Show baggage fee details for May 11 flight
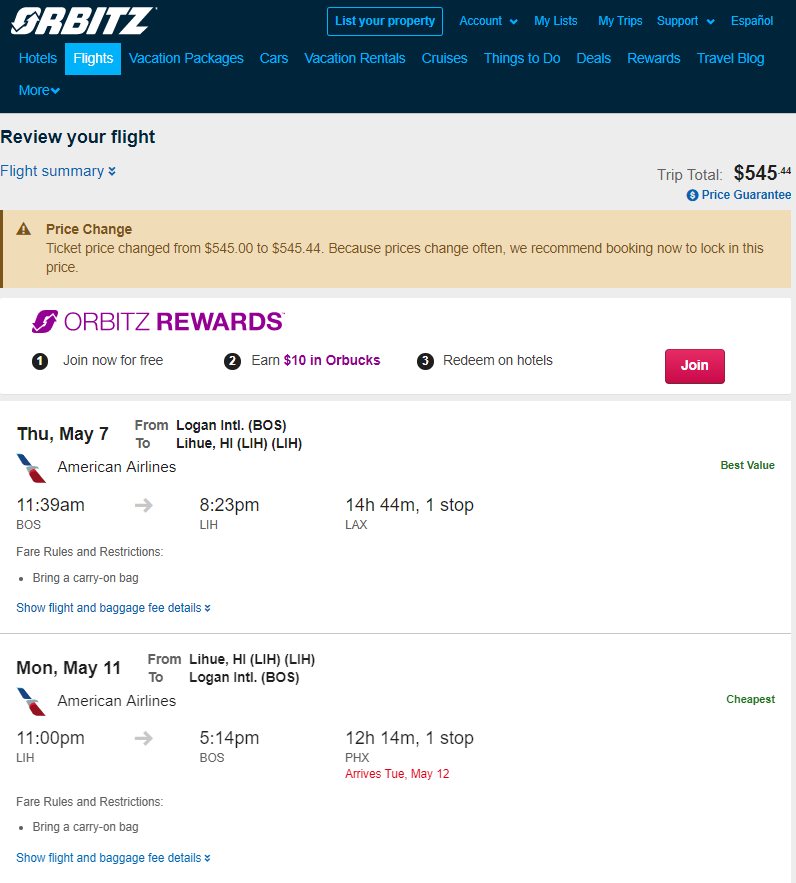Screen dimensions: 796x883 click(x=113, y=858)
